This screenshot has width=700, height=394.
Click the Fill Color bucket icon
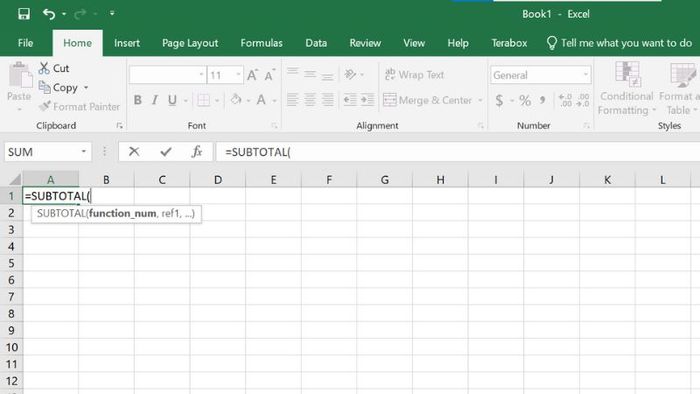click(x=236, y=100)
